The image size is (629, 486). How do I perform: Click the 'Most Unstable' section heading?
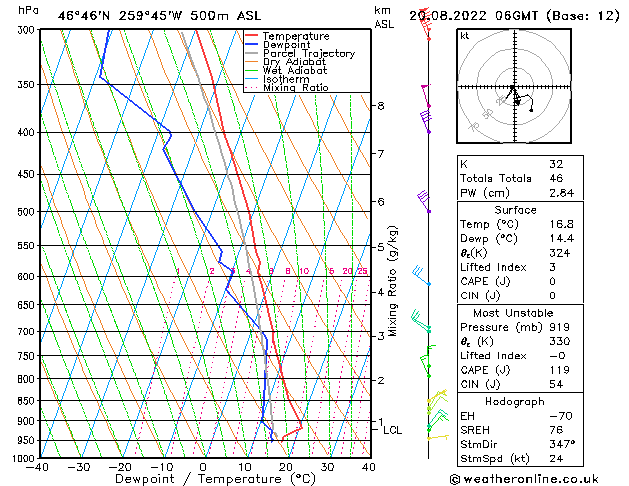point(513,313)
